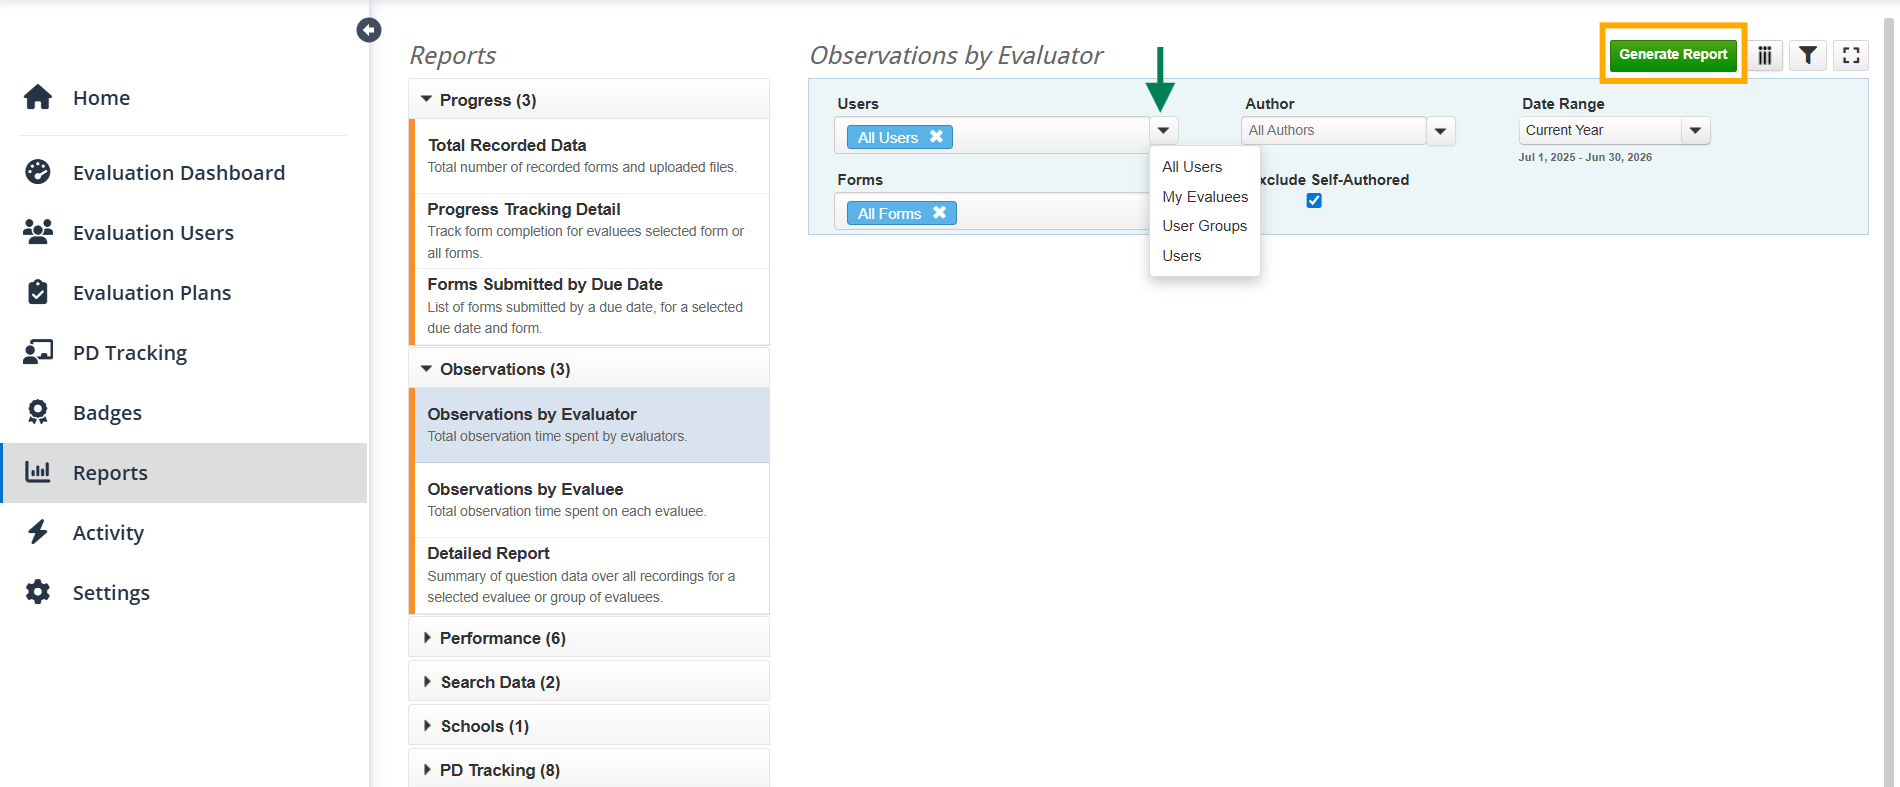Expand the Search Data (2) section
The image size is (1900, 787).
pyautogui.click(x=589, y=682)
